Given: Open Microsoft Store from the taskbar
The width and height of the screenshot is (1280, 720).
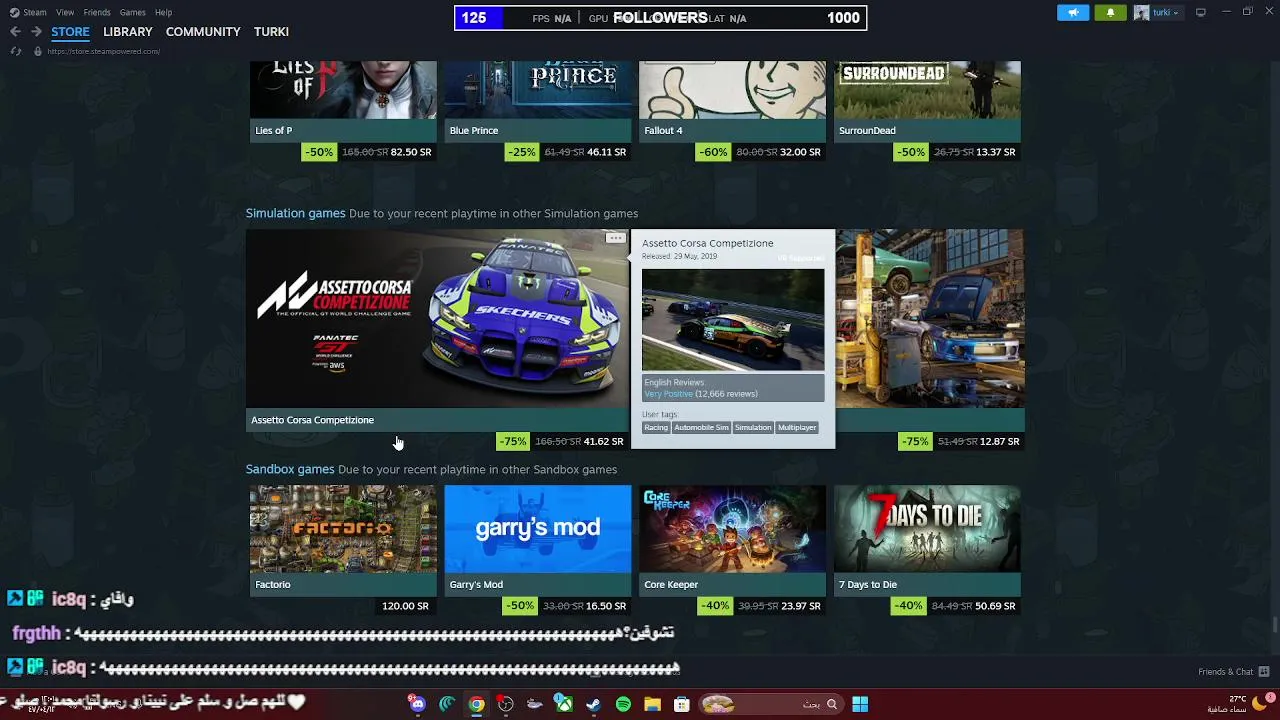Looking at the screenshot, I should [682, 704].
